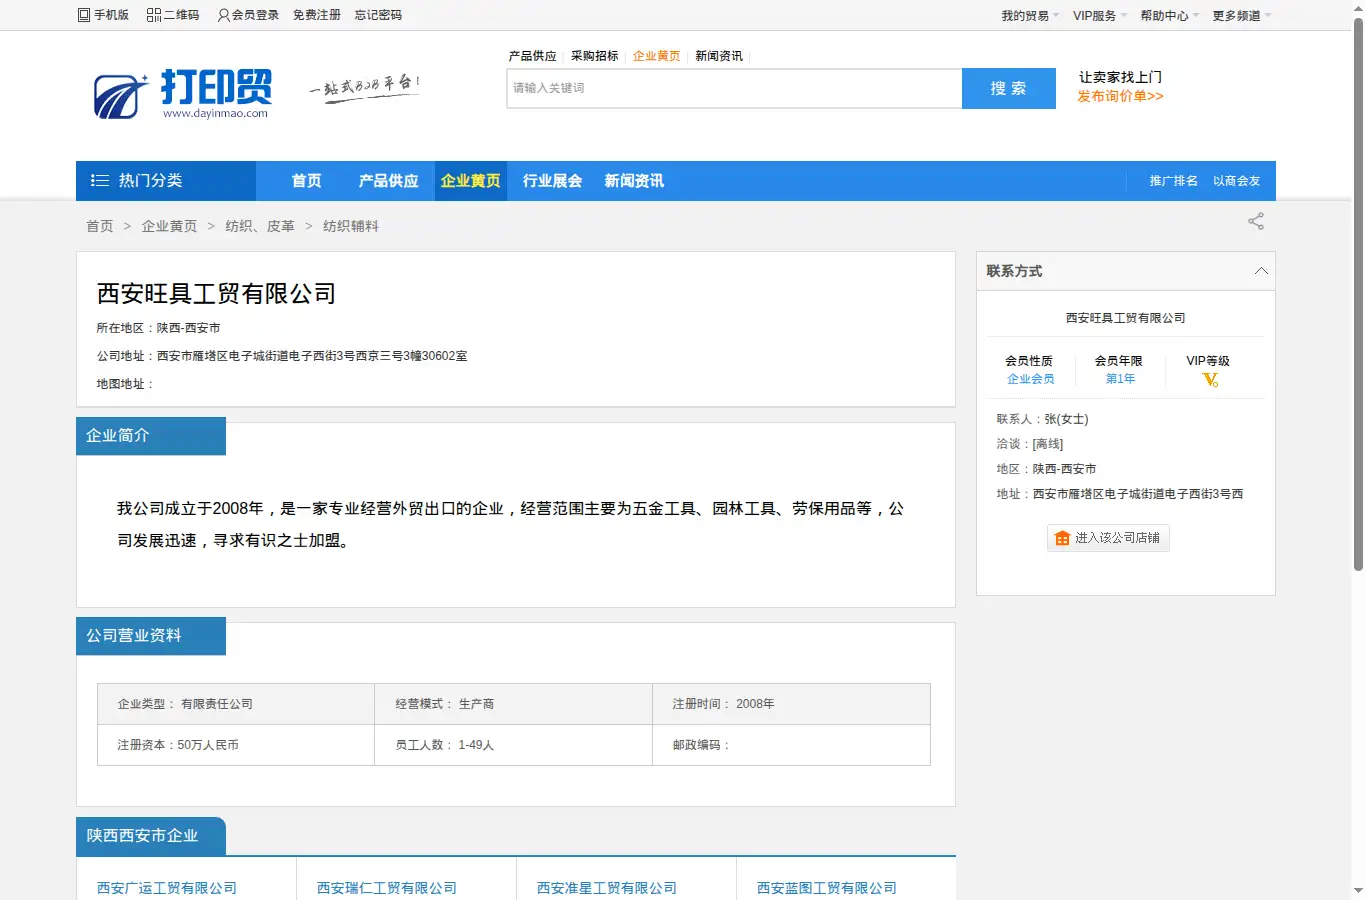Image resolution: width=1366 pixels, height=900 pixels.
Task: Select the 新闻资讯 search tab
Action: (719, 56)
